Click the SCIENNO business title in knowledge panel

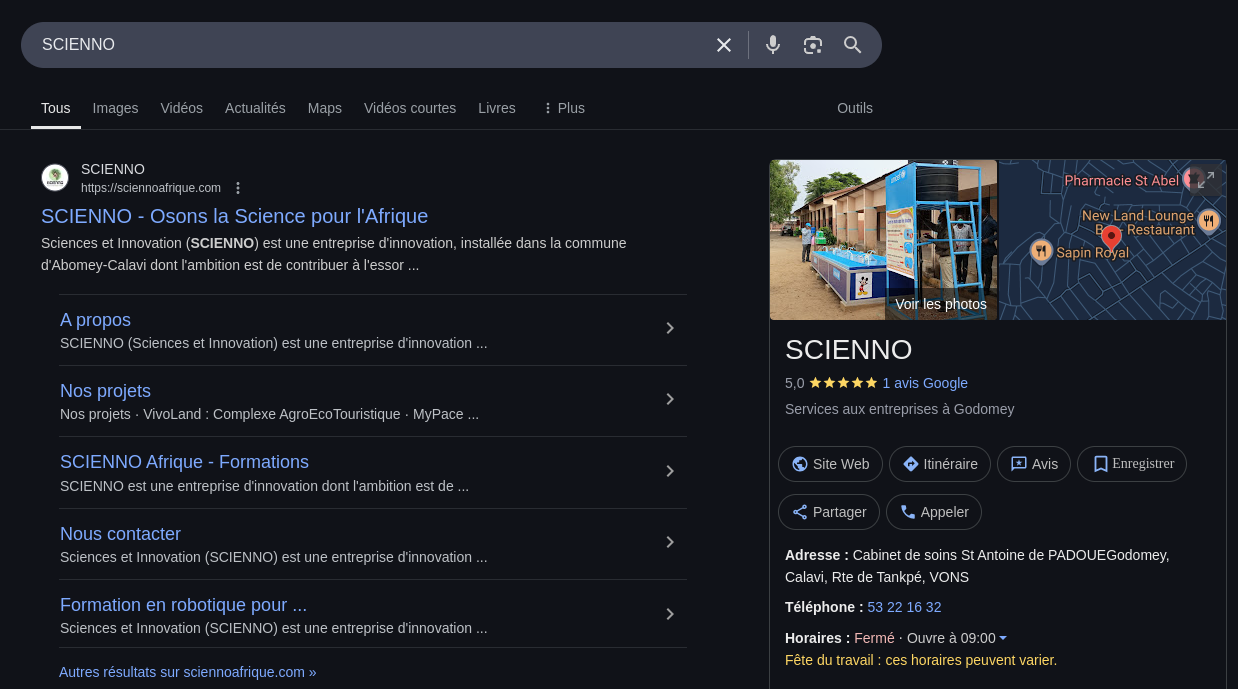tap(849, 349)
